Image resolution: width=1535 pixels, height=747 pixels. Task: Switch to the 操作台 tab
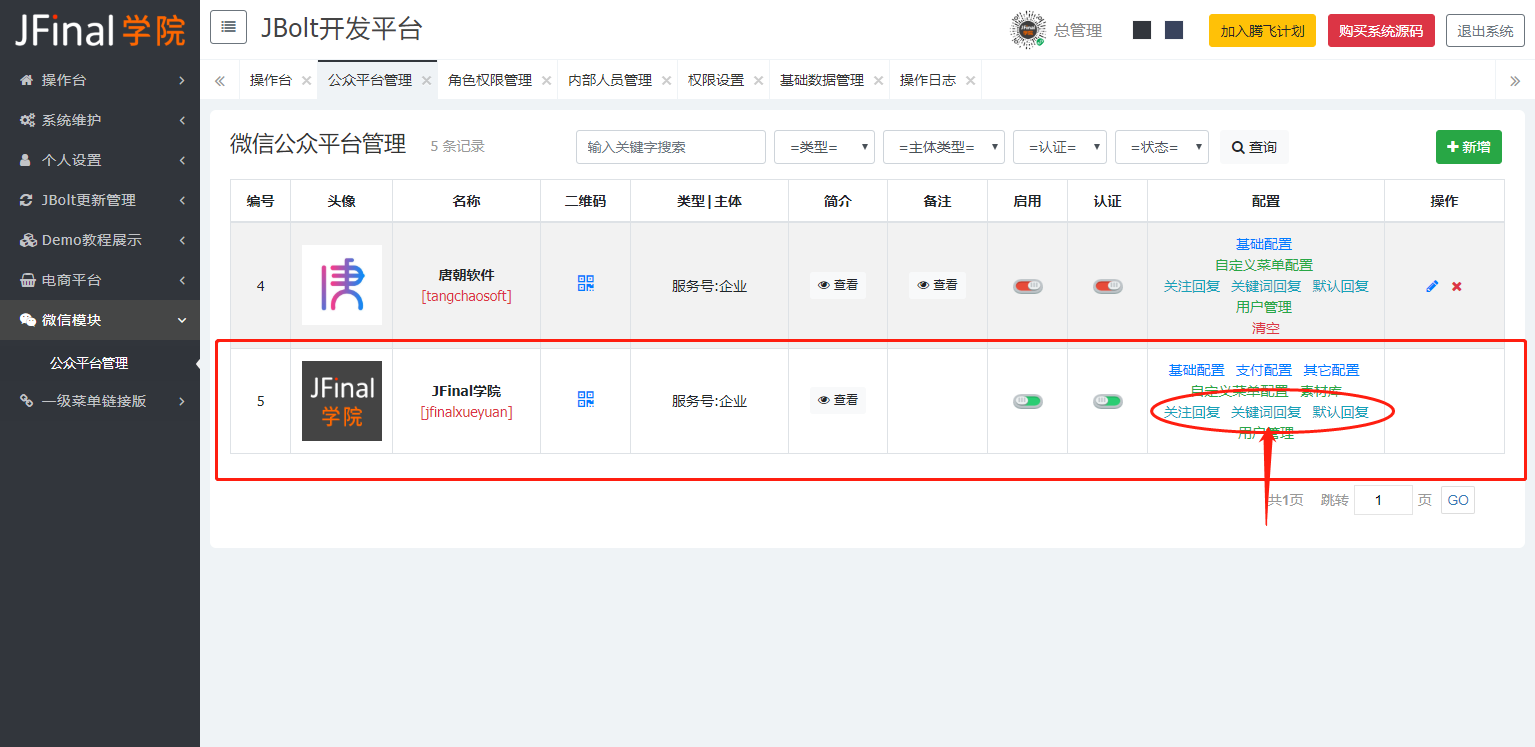[271, 80]
